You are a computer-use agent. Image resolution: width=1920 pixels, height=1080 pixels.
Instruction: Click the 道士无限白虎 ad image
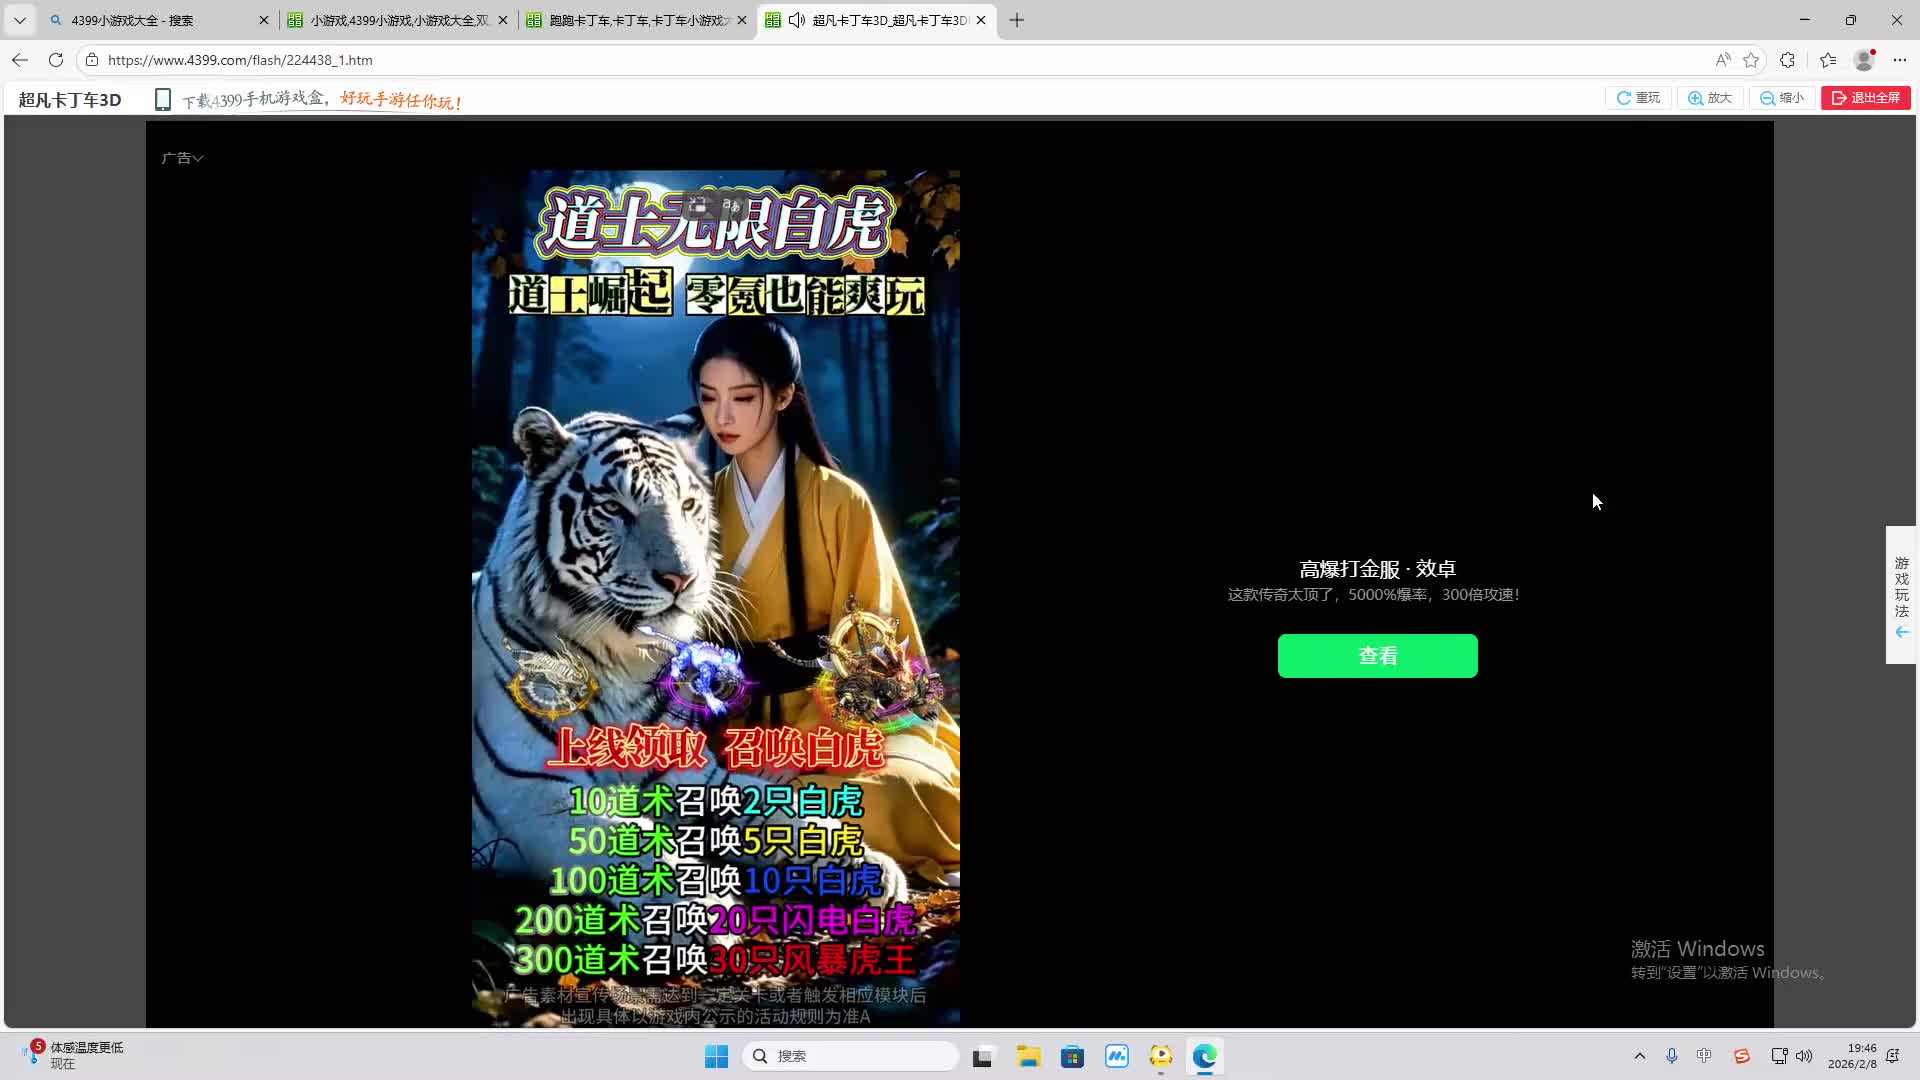[x=716, y=598]
